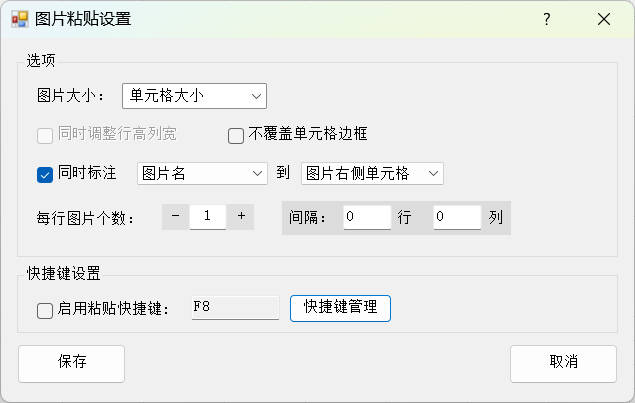Open the 图片大小 dropdown
Image resolution: width=635 pixels, height=403 pixels.
tap(194, 96)
